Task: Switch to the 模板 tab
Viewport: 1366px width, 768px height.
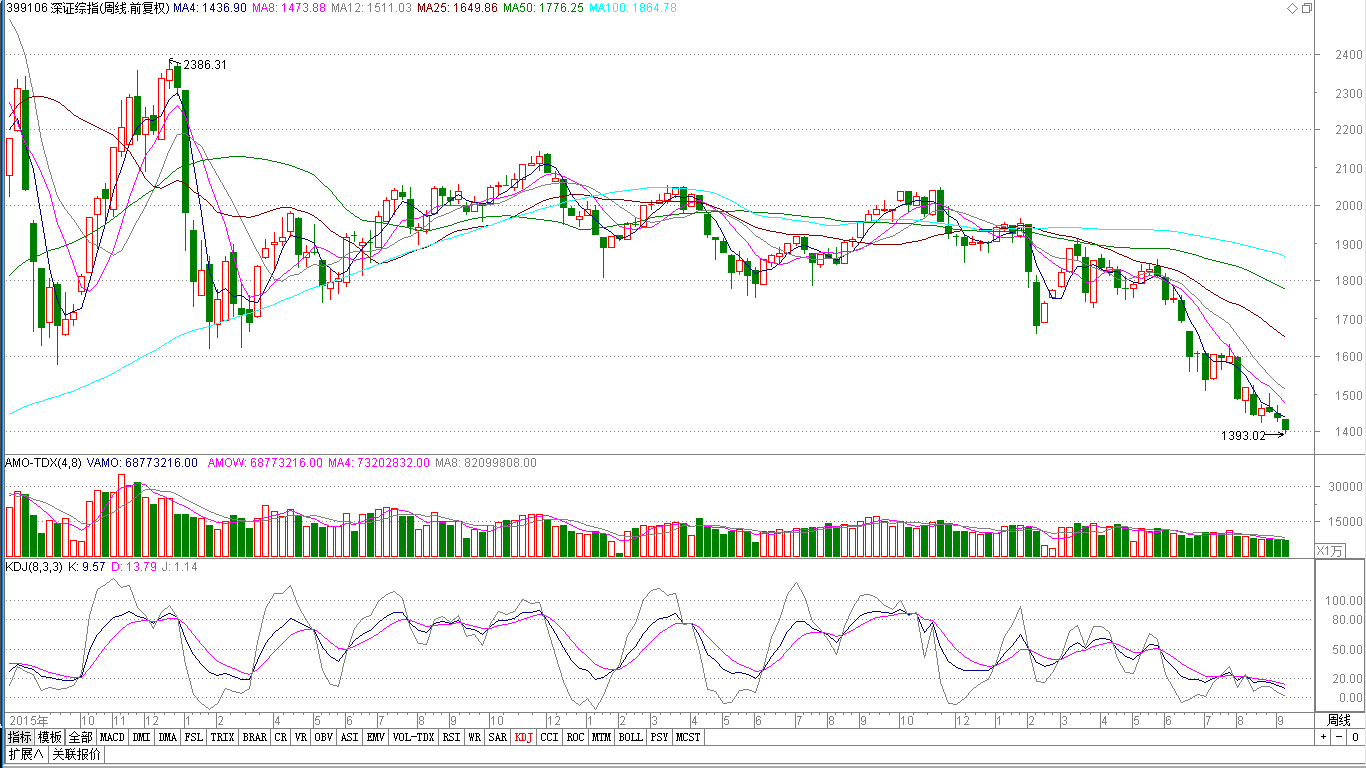Action: point(50,737)
